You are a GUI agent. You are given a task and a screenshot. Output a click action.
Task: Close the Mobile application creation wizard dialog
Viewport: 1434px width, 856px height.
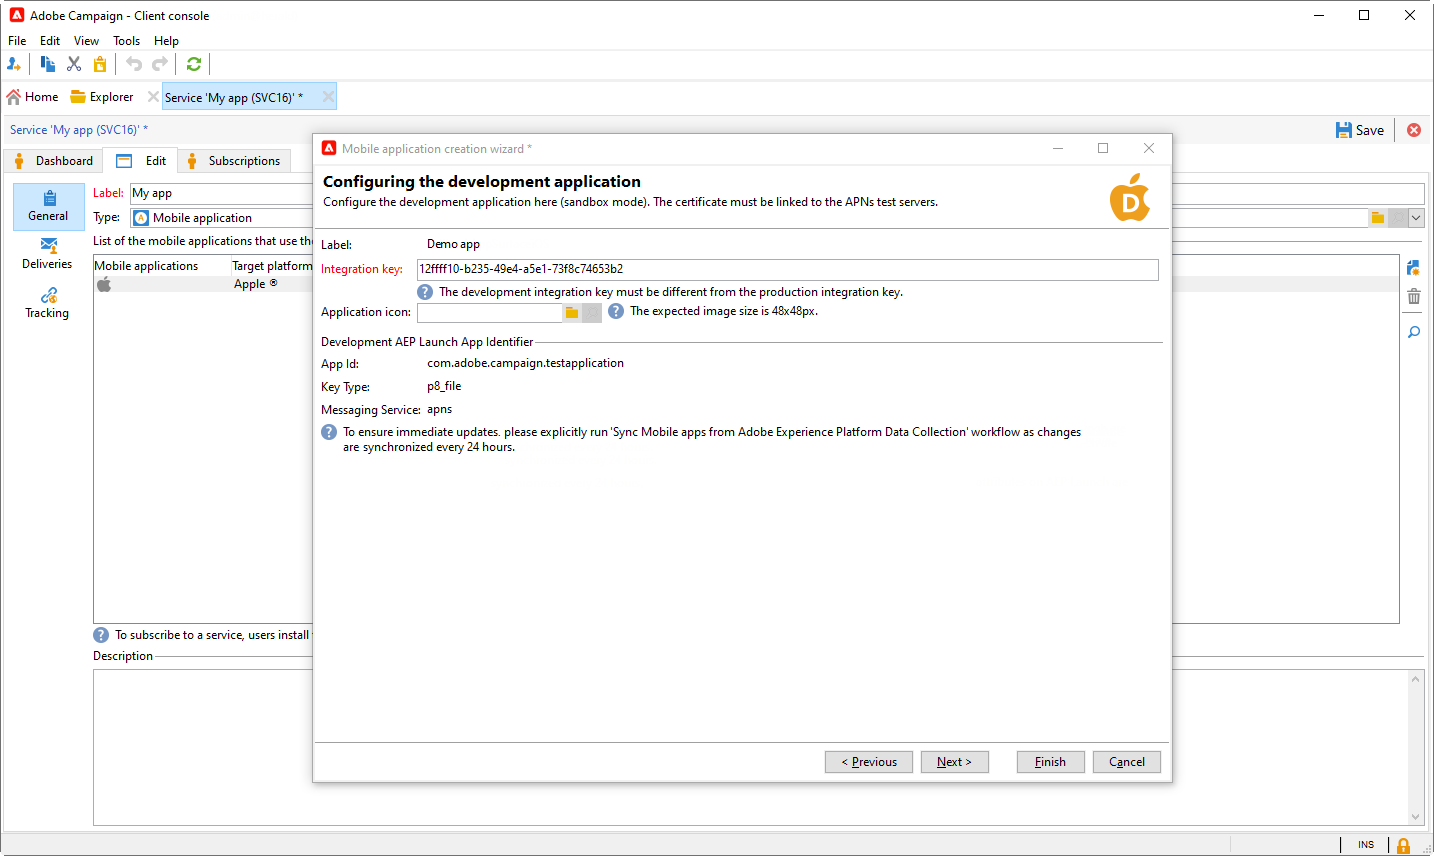click(1149, 148)
